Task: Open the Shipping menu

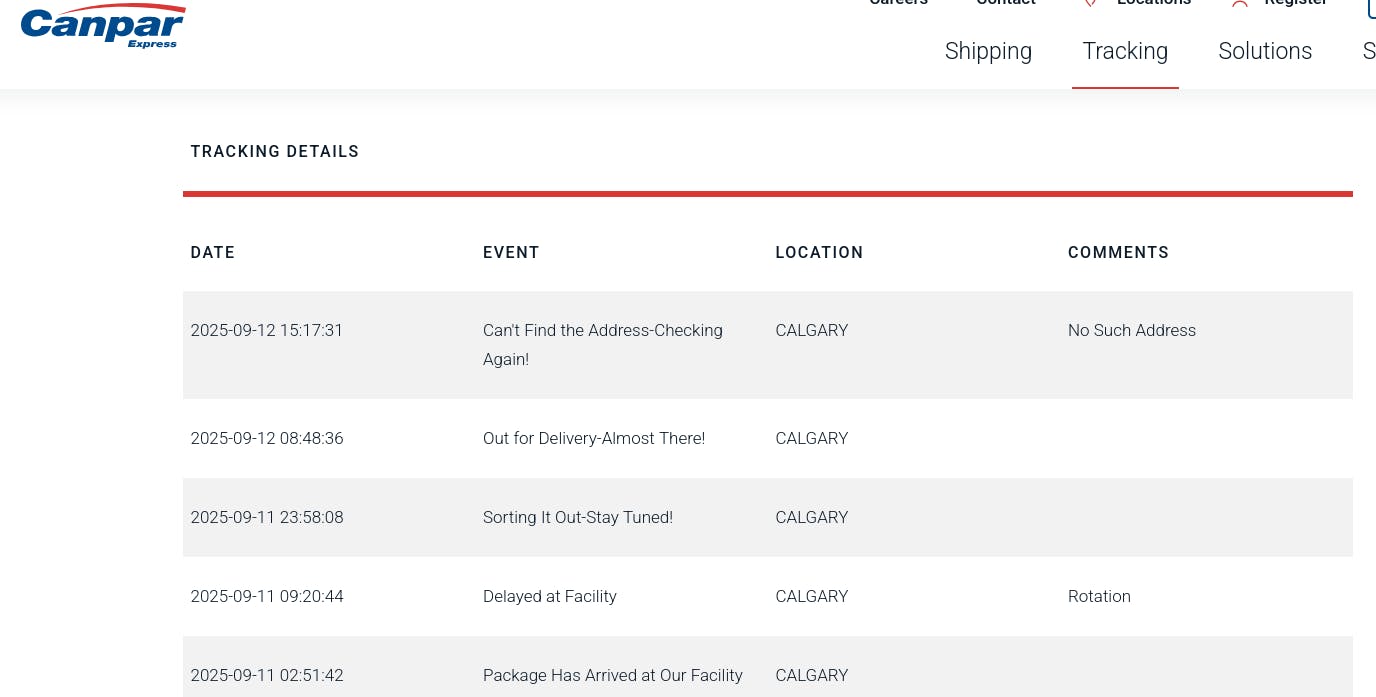Action: coord(988,51)
